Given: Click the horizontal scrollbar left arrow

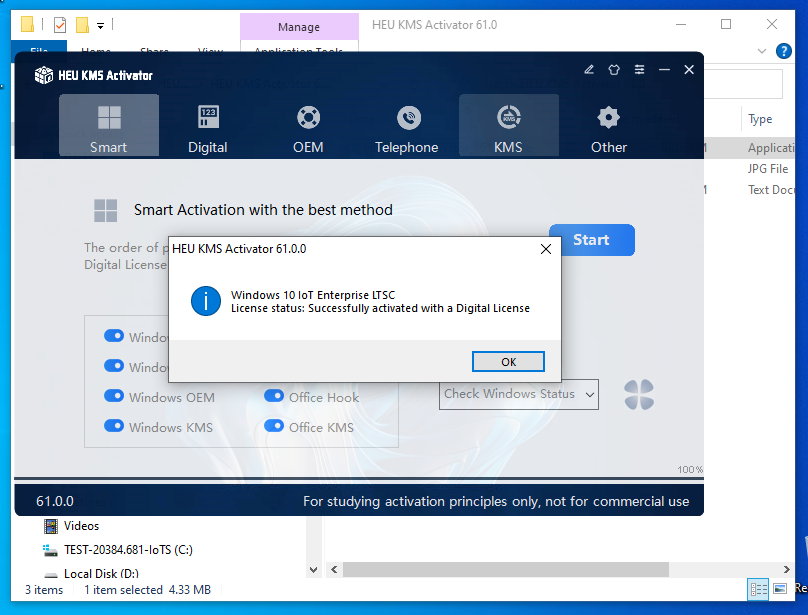Looking at the screenshot, I should pos(334,570).
